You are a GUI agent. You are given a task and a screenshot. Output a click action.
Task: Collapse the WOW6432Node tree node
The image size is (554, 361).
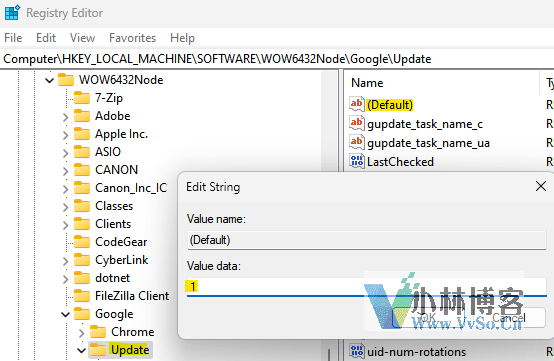click(49, 81)
